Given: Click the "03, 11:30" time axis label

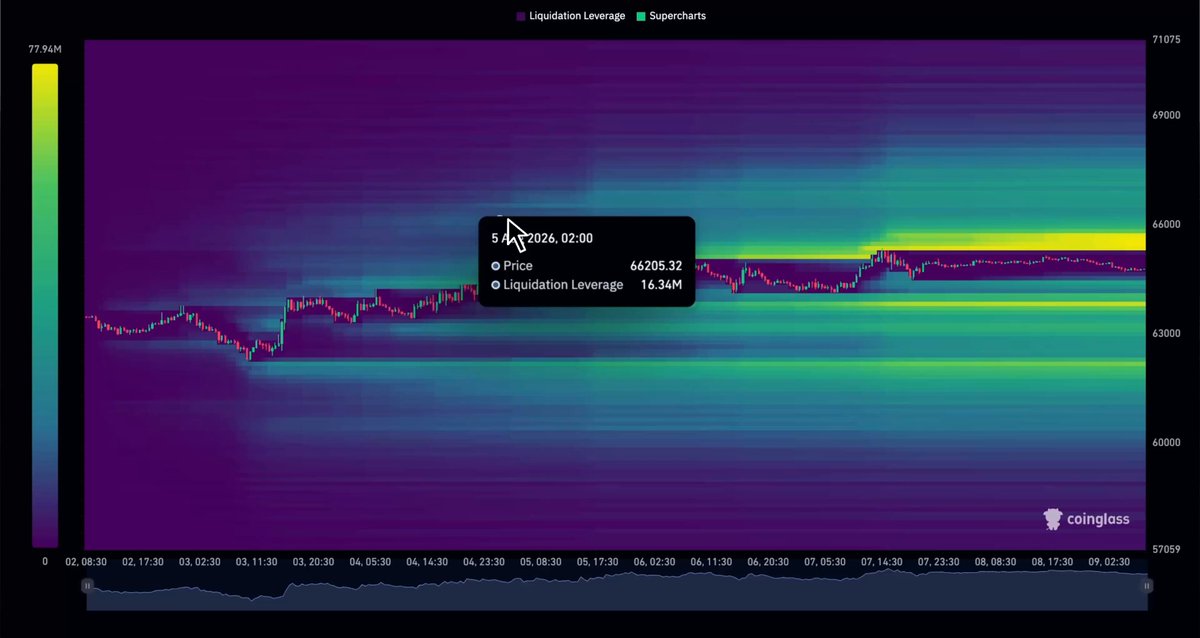Looking at the screenshot, I should [x=258, y=562].
